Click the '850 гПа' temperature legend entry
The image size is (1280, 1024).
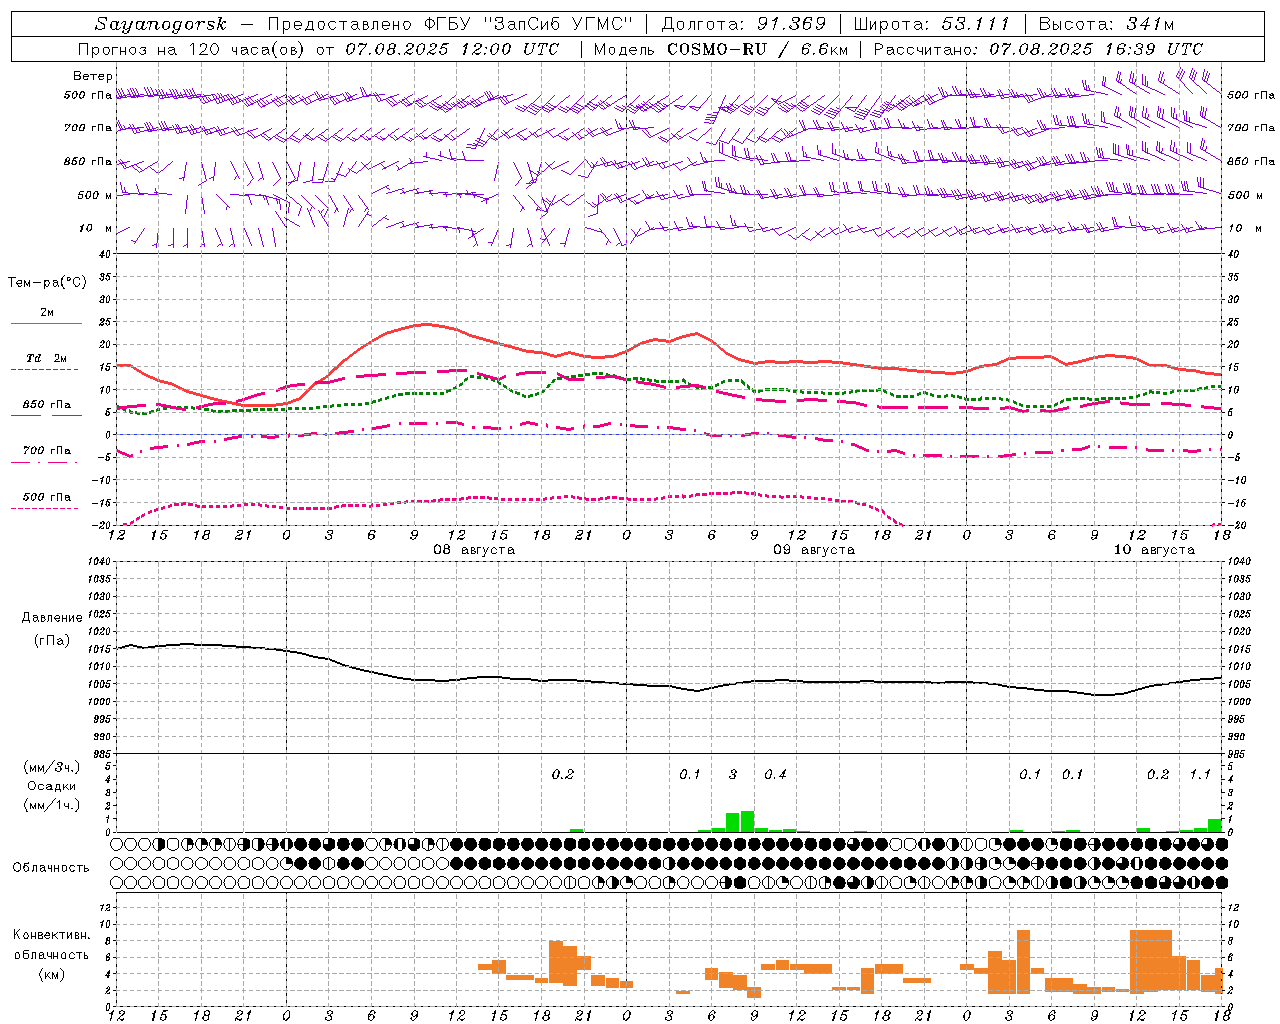click(x=47, y=405)
